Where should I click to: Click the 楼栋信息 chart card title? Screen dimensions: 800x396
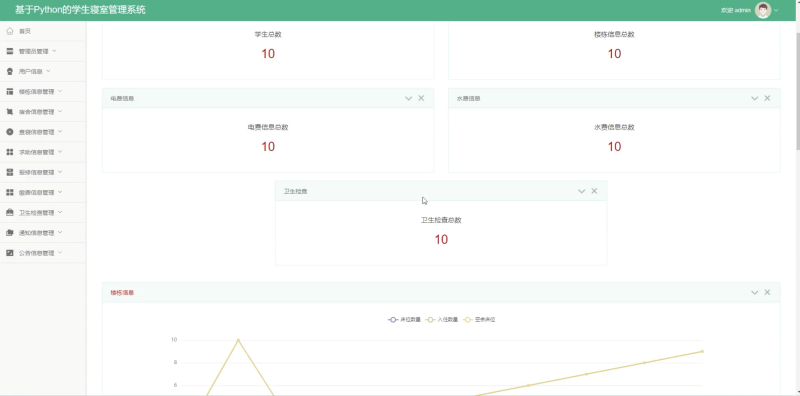[x=122, y=293]
